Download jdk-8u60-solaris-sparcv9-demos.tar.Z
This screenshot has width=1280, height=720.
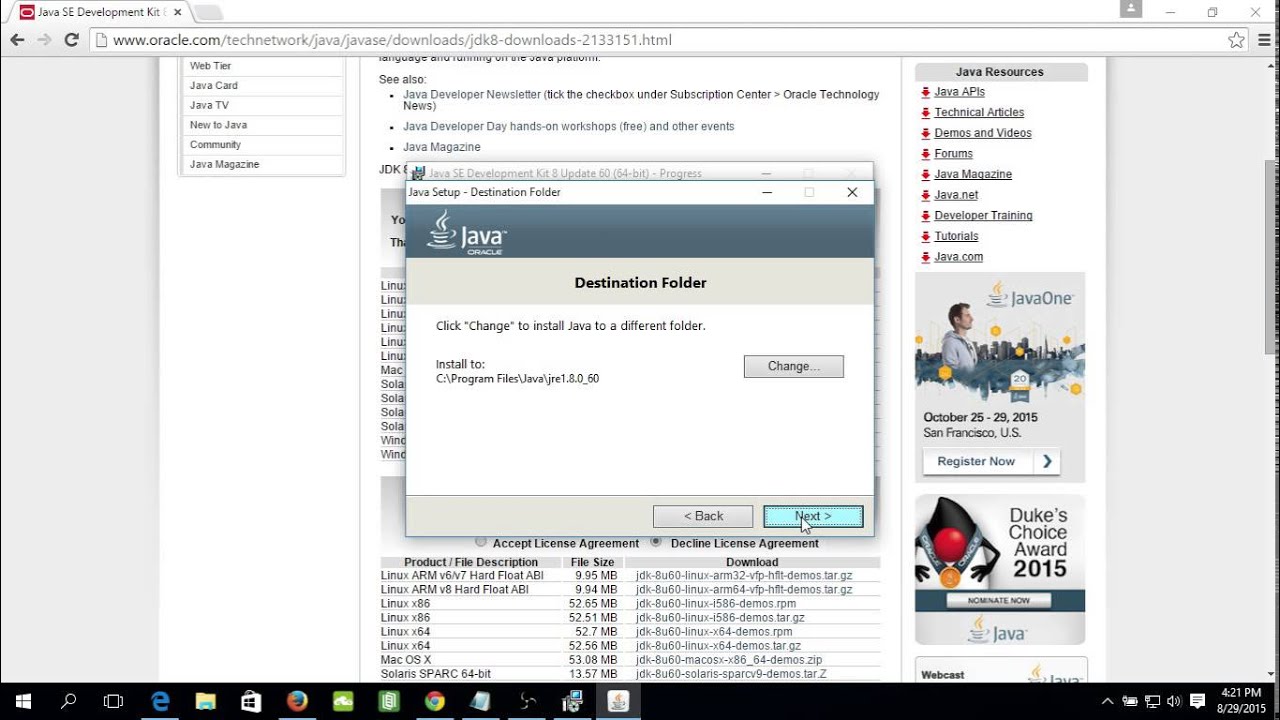pyautogui.click(x=731, y=674)
